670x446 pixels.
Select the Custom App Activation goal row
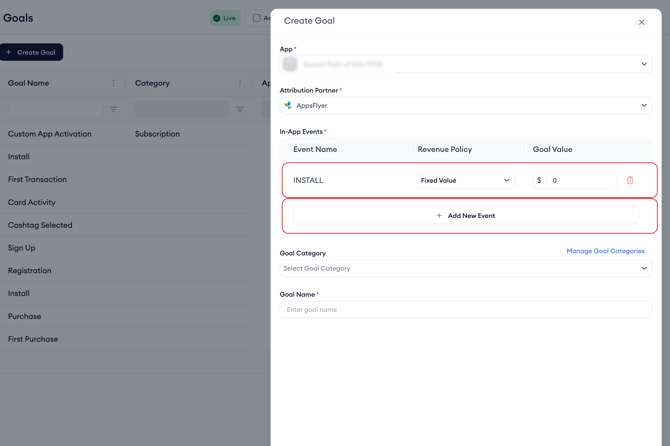click(50, 134)
